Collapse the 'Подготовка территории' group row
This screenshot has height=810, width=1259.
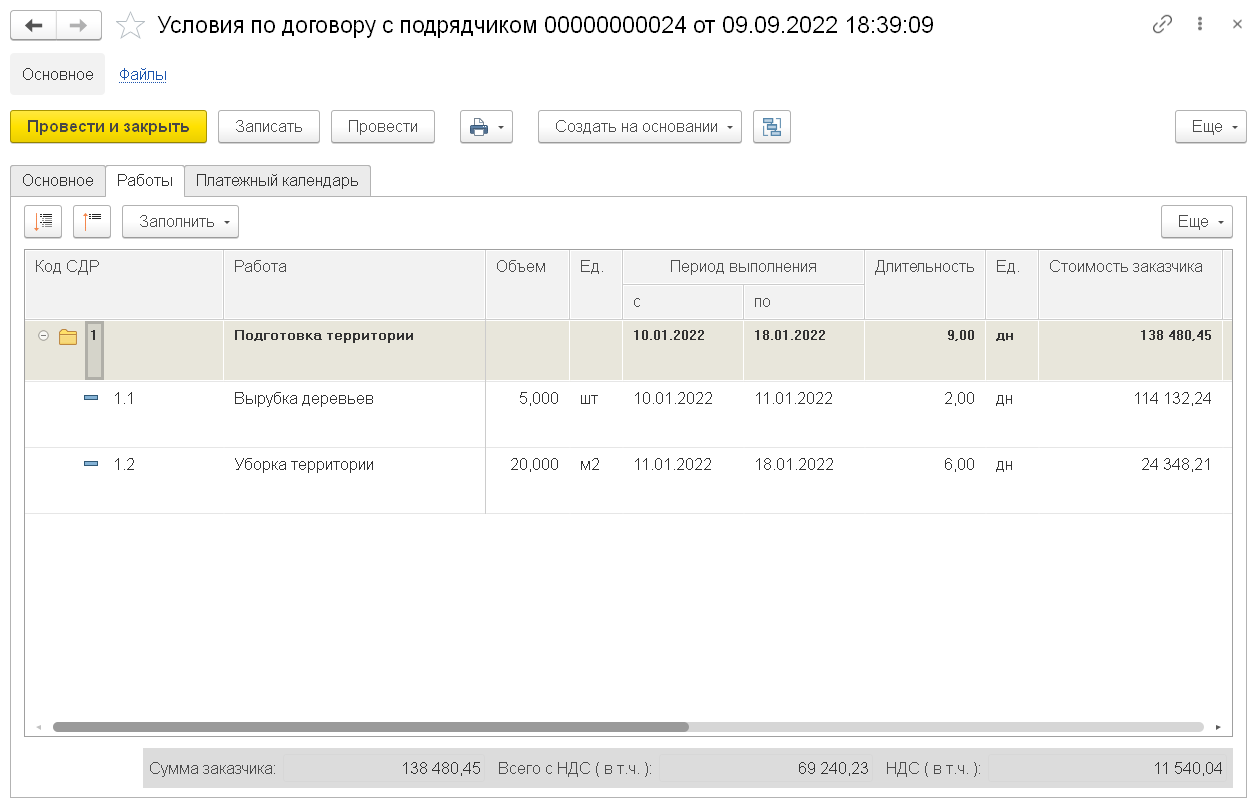point(43,336)
